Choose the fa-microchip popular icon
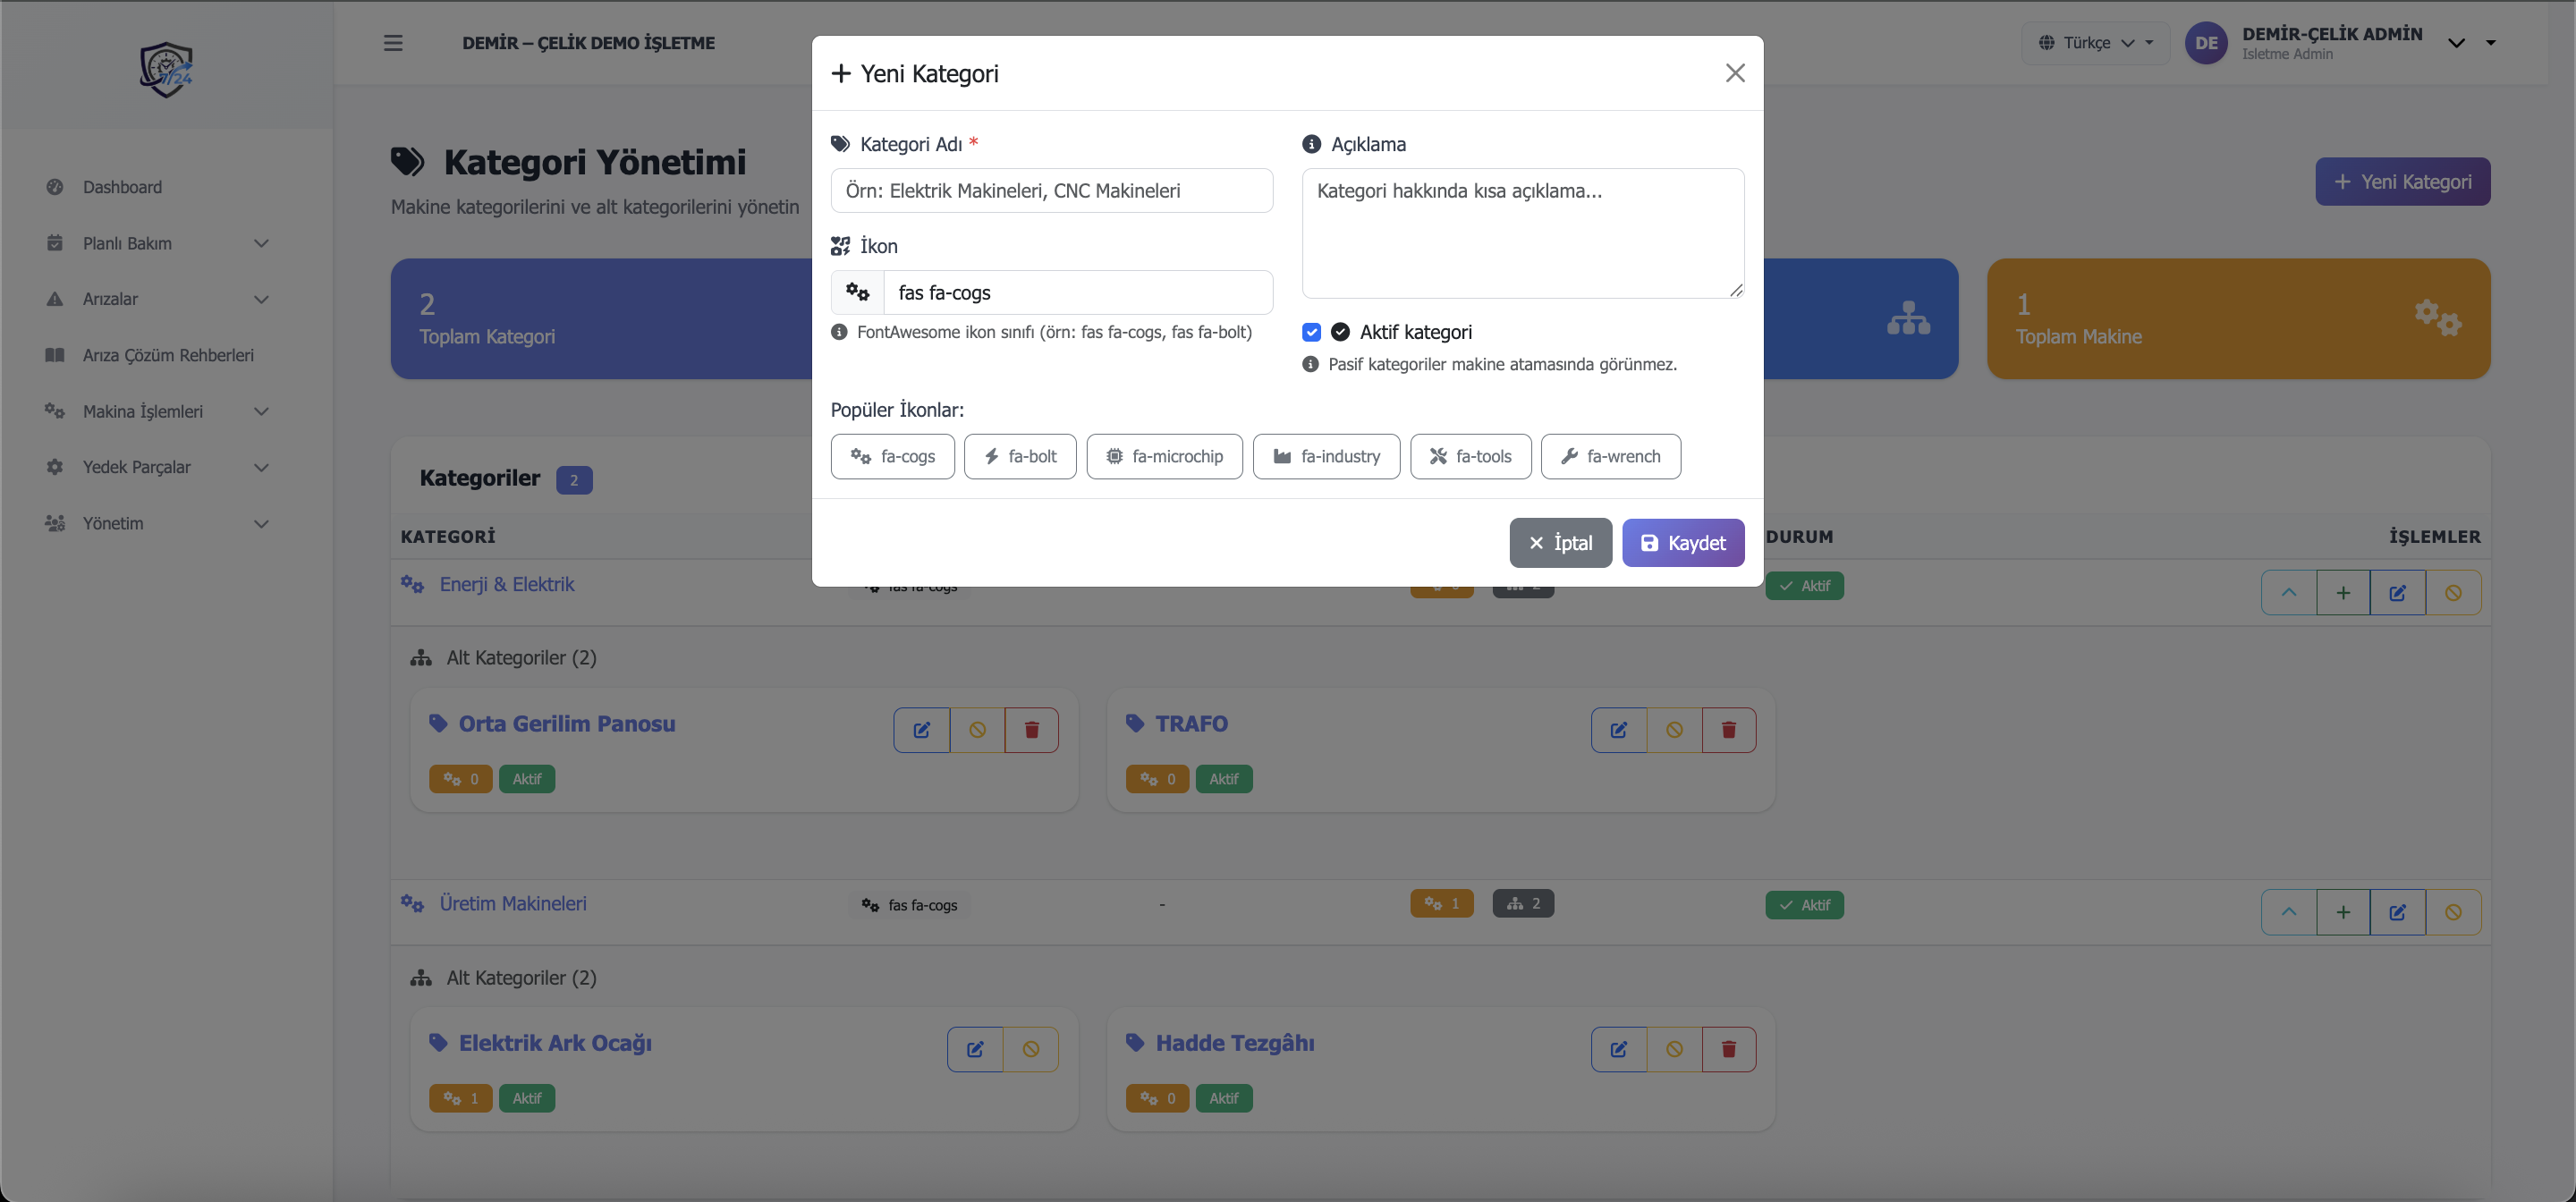 point(1164,456)
